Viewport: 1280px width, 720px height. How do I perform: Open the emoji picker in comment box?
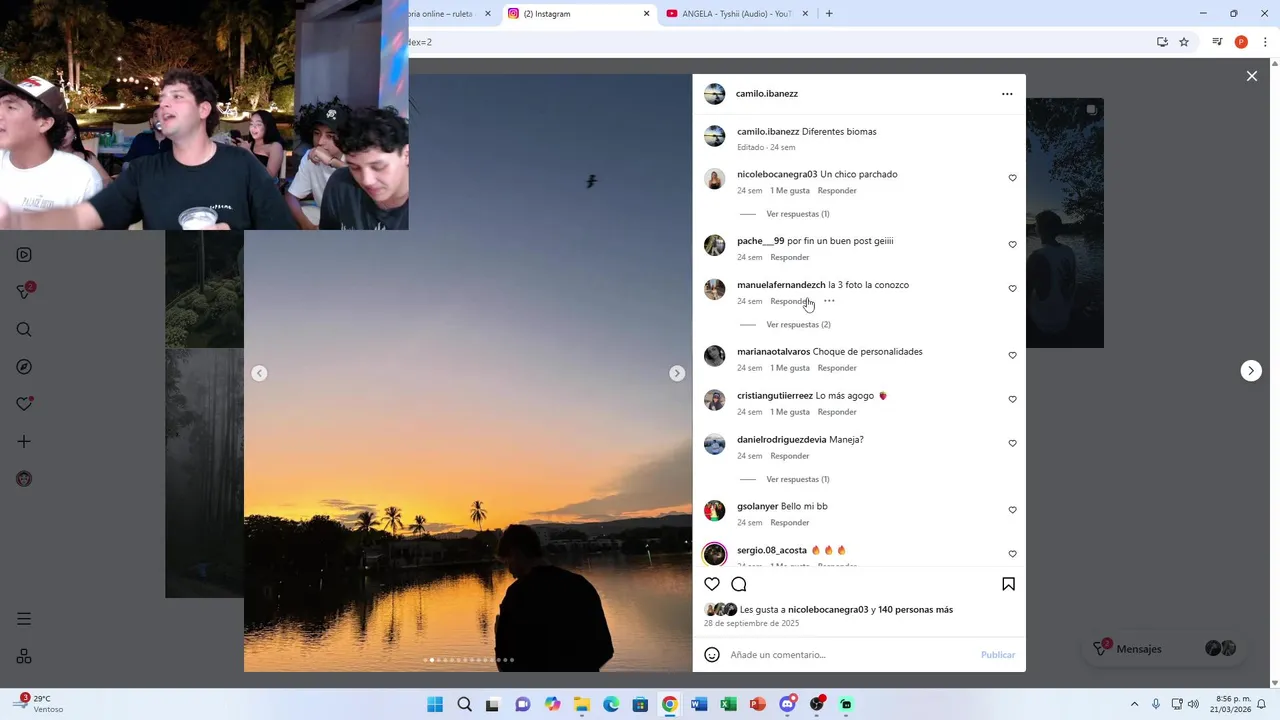(x=712, y=655)
